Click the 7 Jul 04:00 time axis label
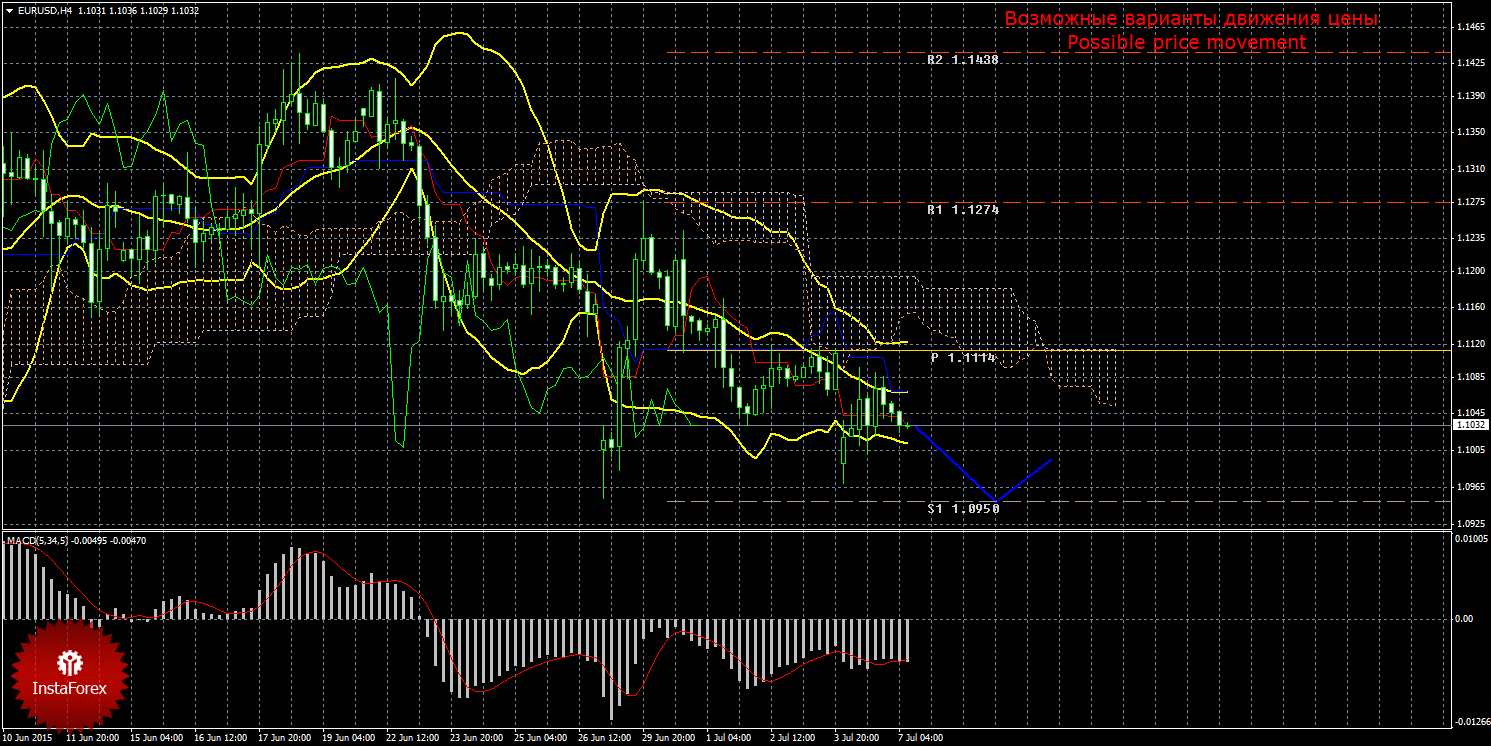The image size is (1491, 746). [920, 738]
